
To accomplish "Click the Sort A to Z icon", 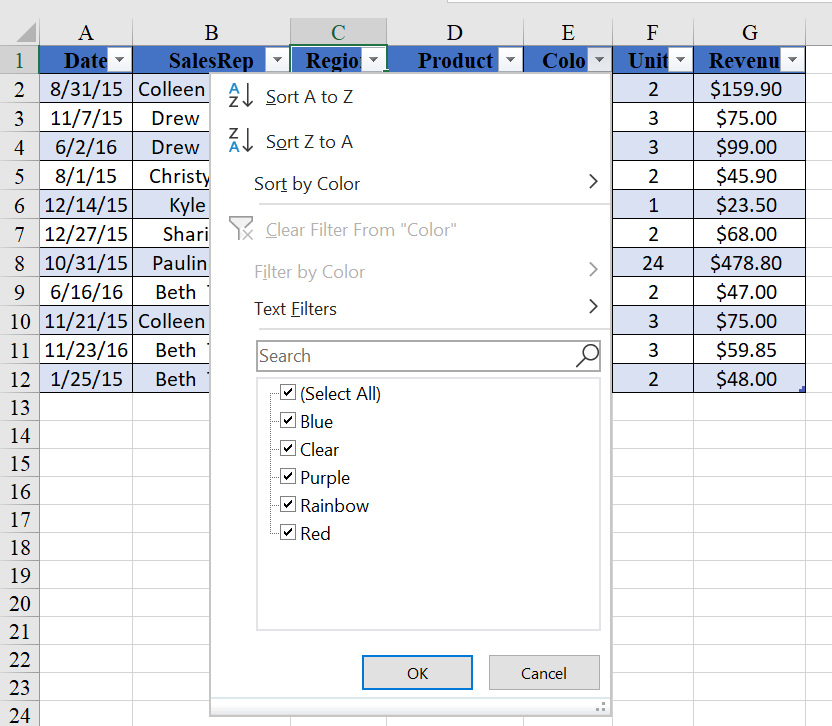I will pos(240,96).
